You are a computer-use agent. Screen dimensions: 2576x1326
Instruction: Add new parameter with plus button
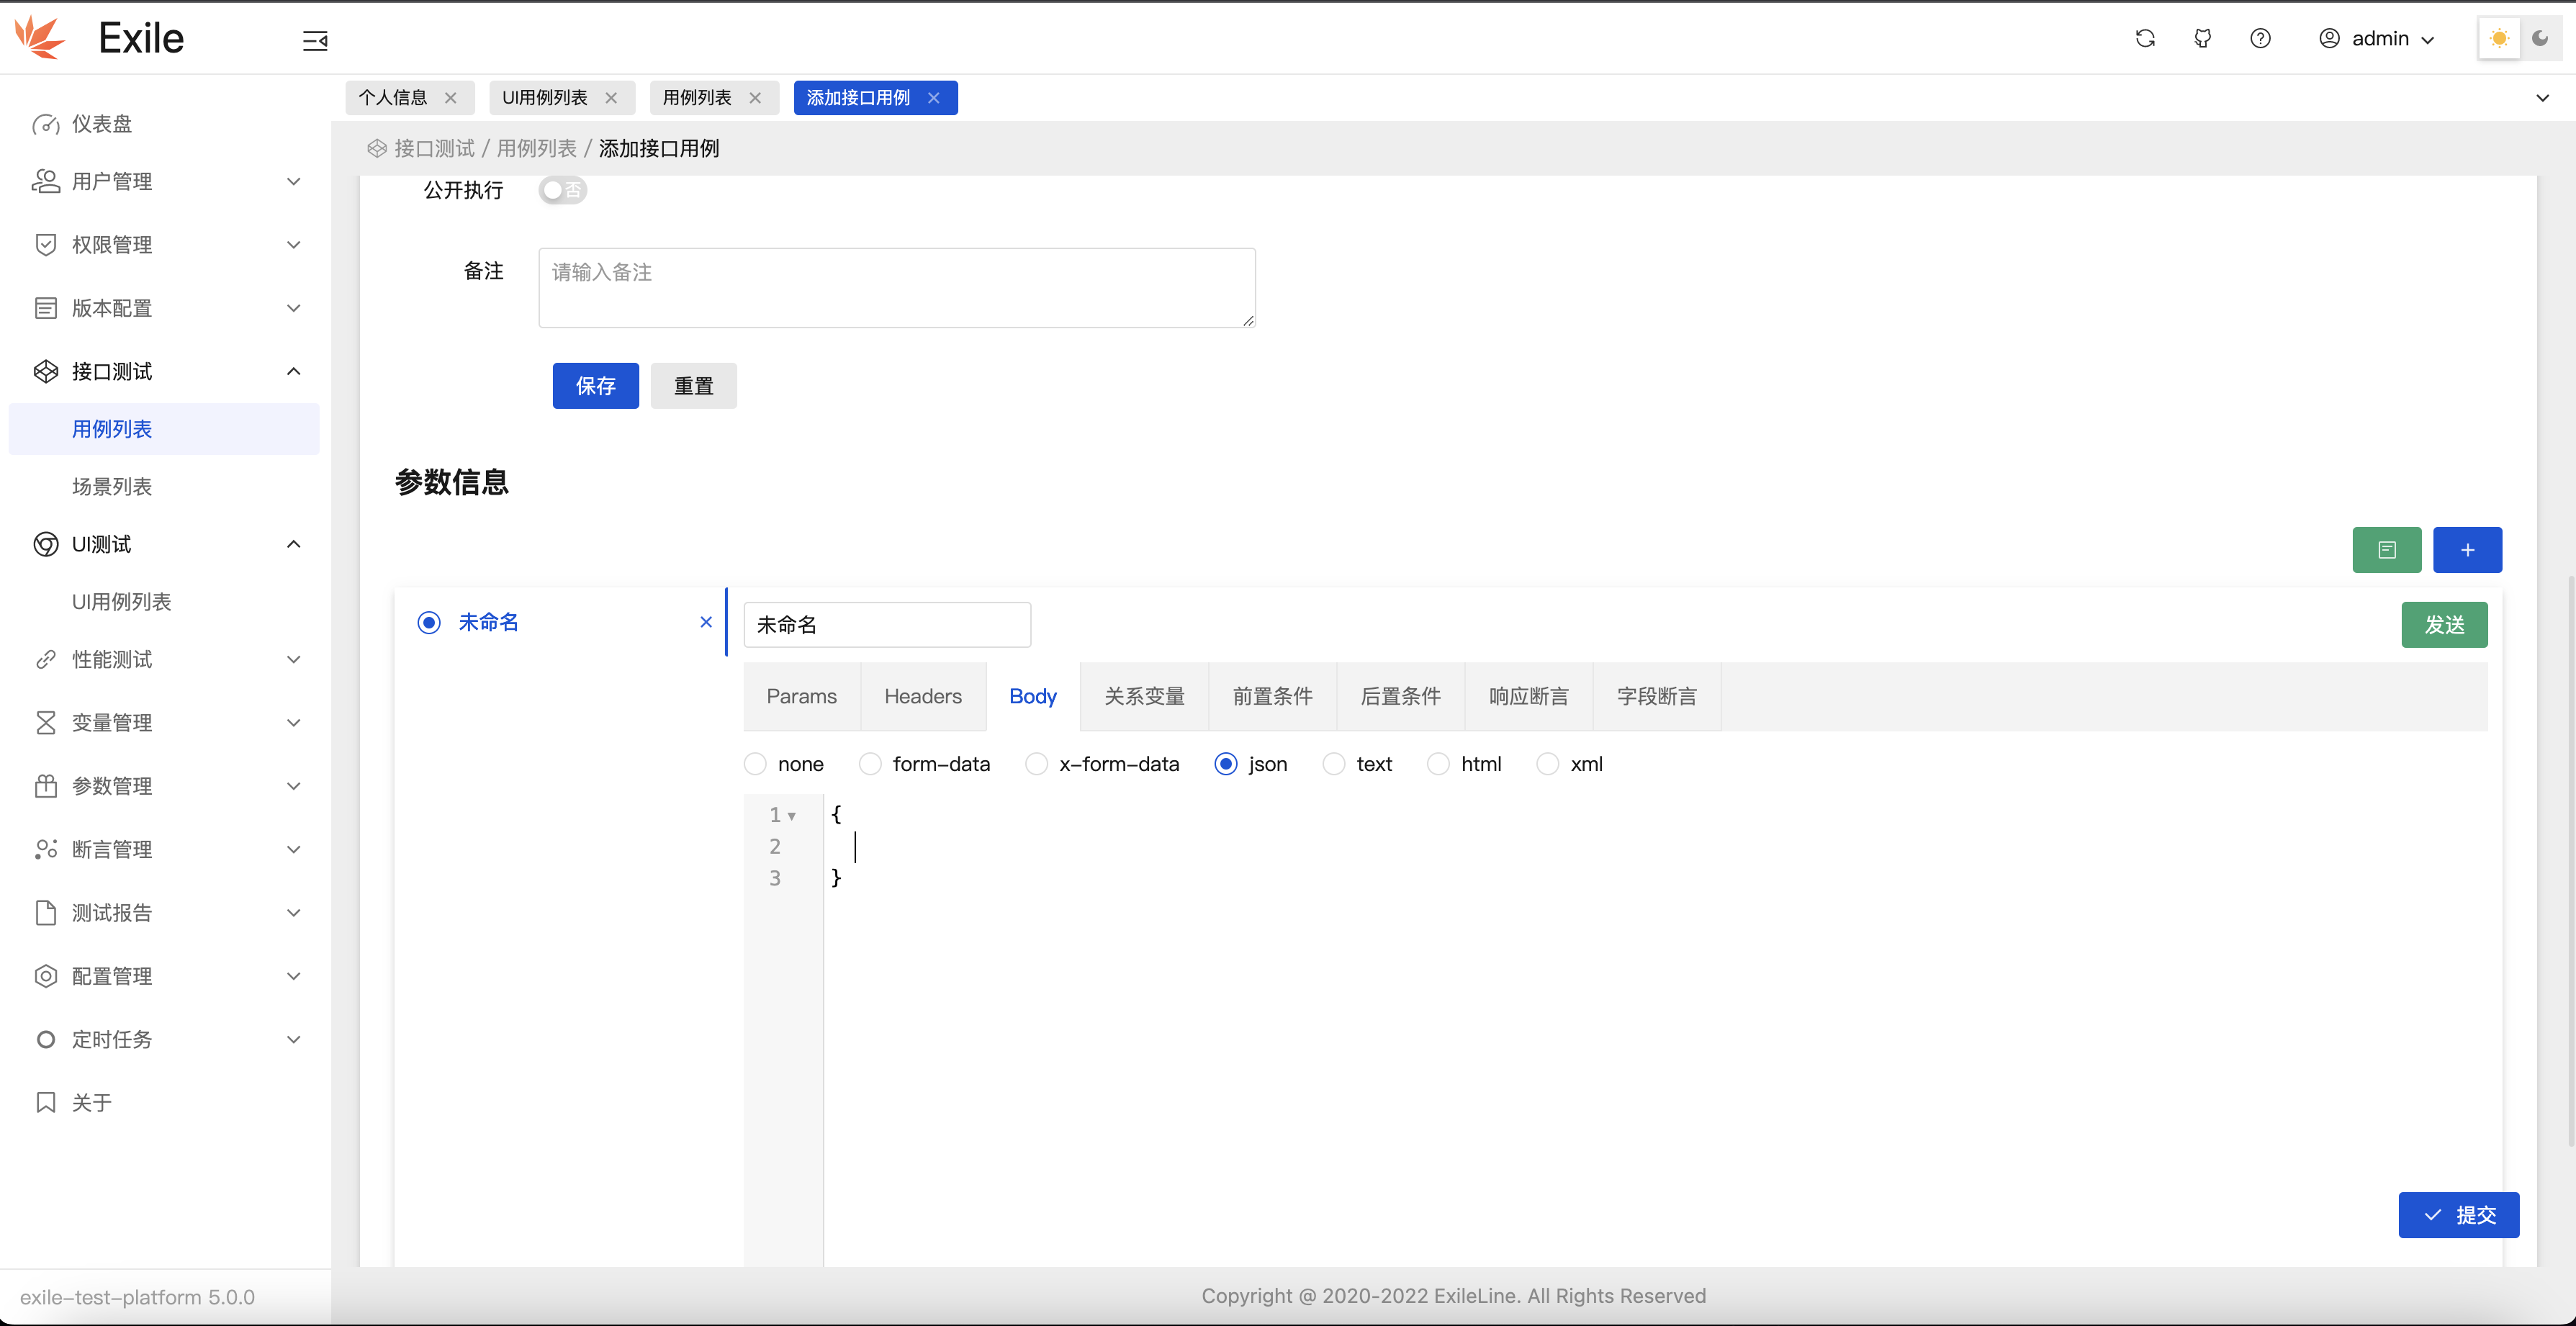pos(2467,550)
